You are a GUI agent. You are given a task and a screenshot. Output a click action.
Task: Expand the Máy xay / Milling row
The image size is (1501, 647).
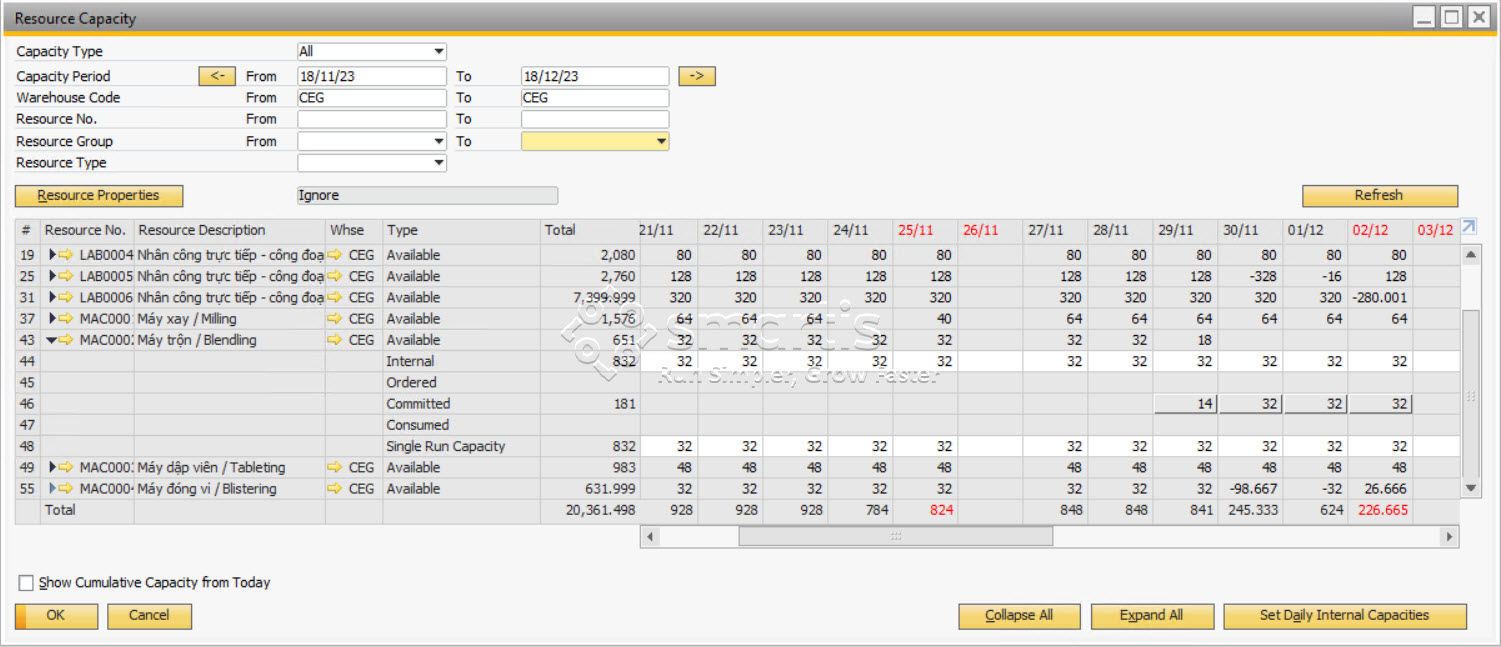[52, 319]
